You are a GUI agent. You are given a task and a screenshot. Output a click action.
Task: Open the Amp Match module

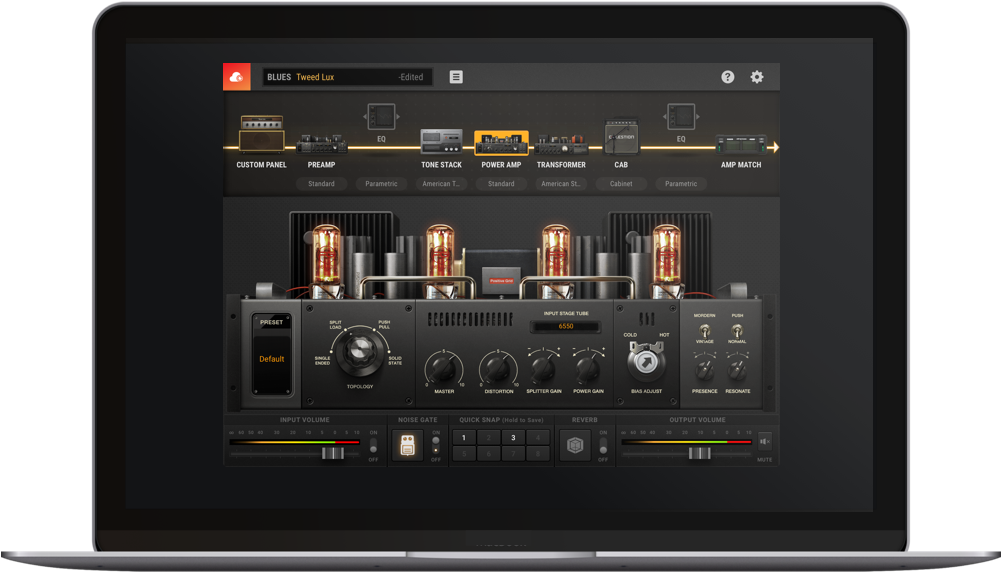[741, 144]
